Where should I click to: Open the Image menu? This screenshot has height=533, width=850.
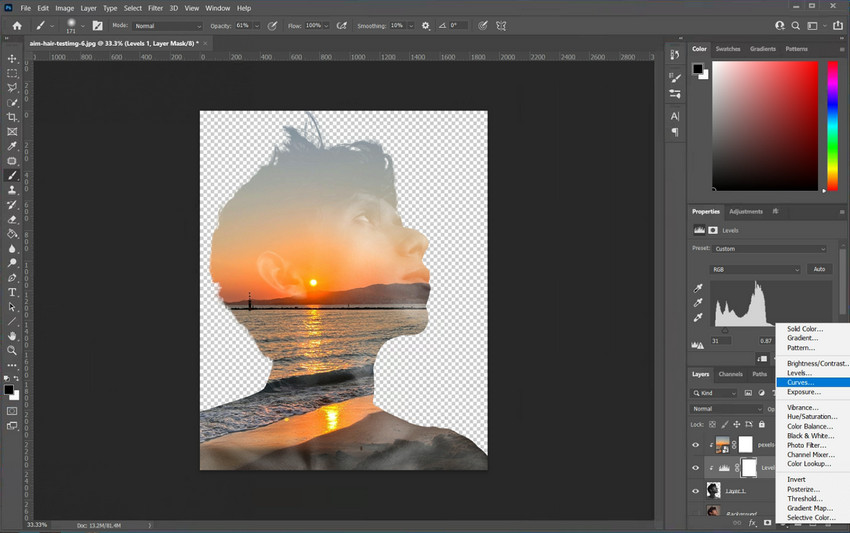click(x=65, y=8)
